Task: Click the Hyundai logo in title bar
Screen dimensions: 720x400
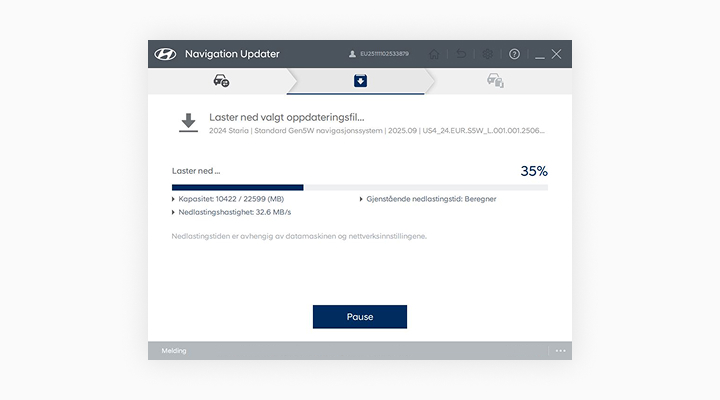Action: click(x=165, y=54)
